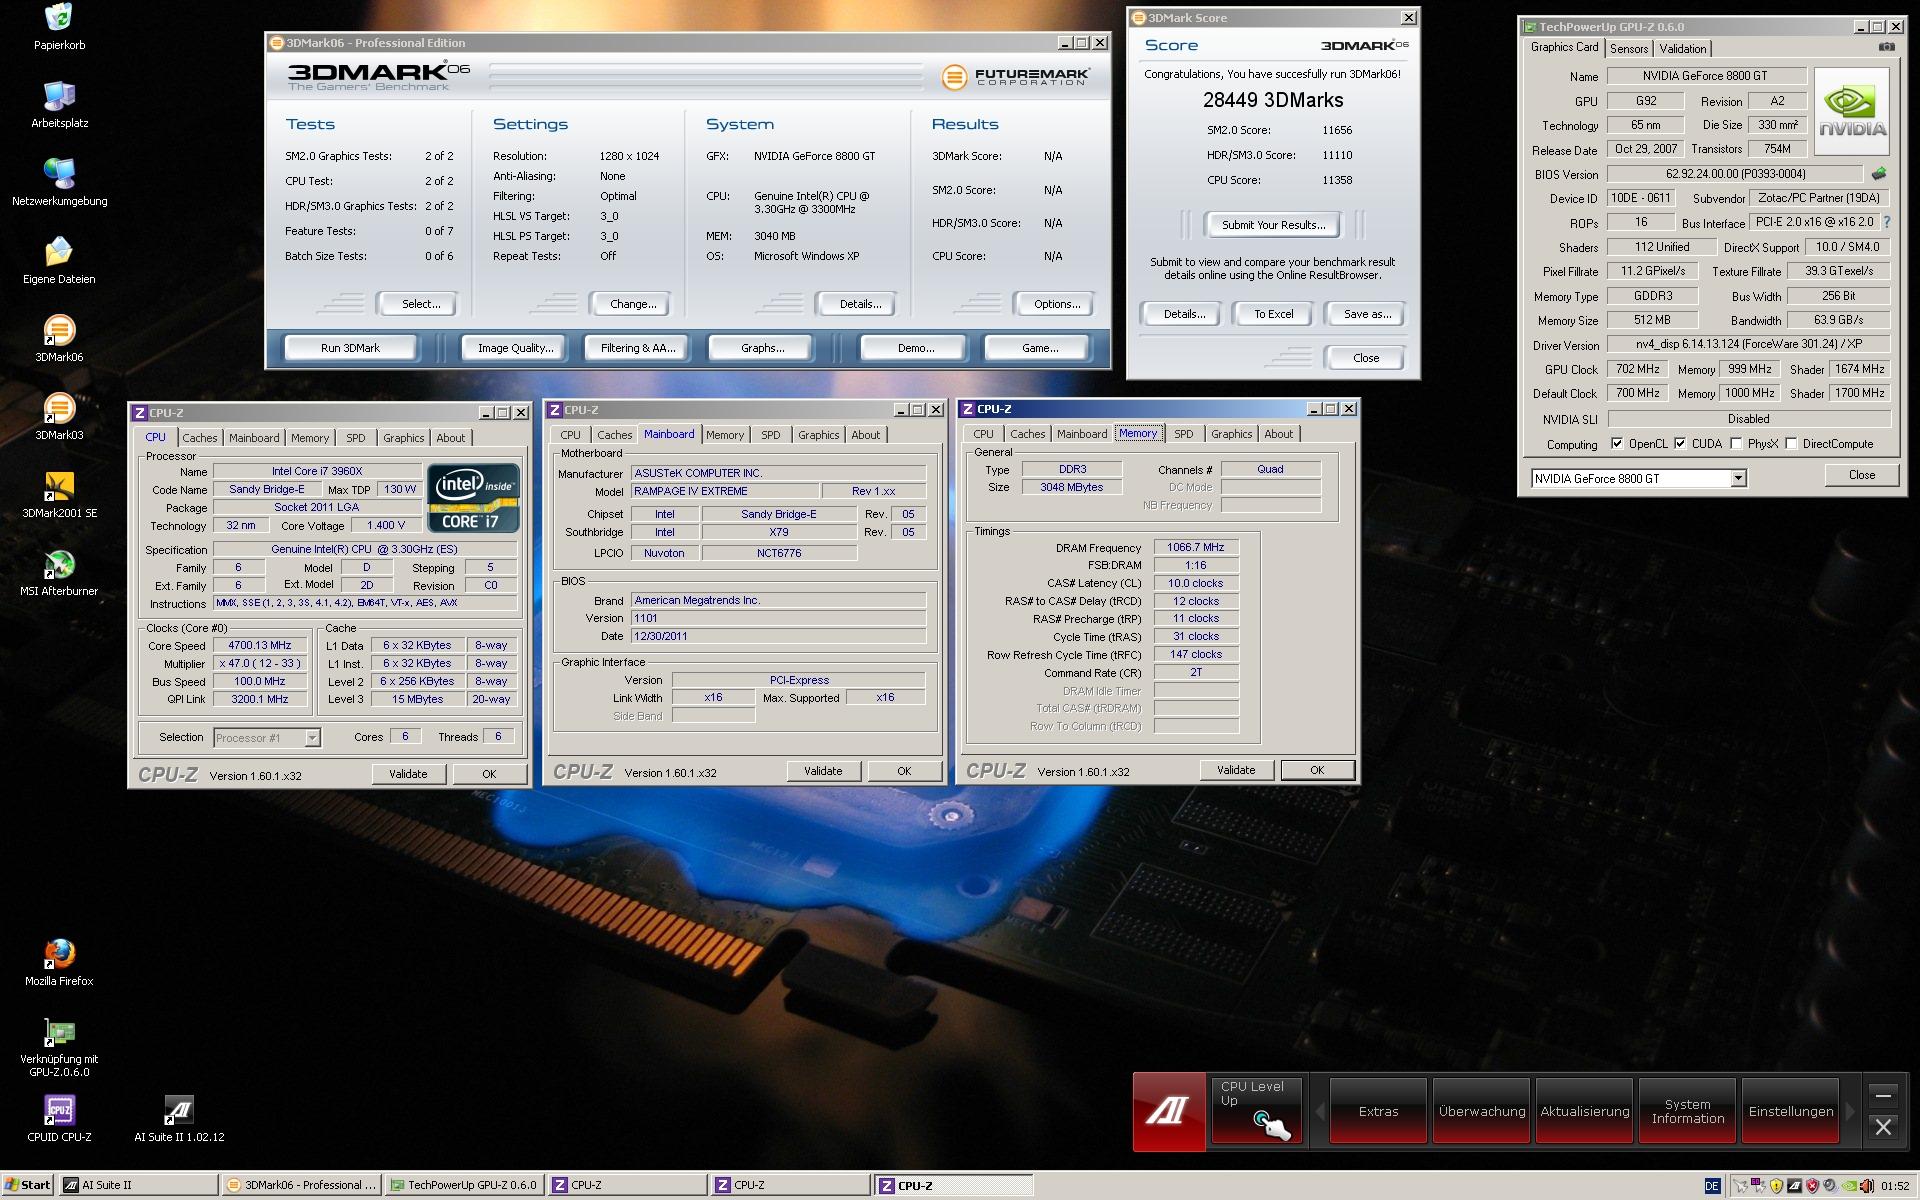Viewport: 1920px width, 1200px height.
Task: Toggle the CUDA checkbox in GPU-Z
Action: coord(1680,444)
